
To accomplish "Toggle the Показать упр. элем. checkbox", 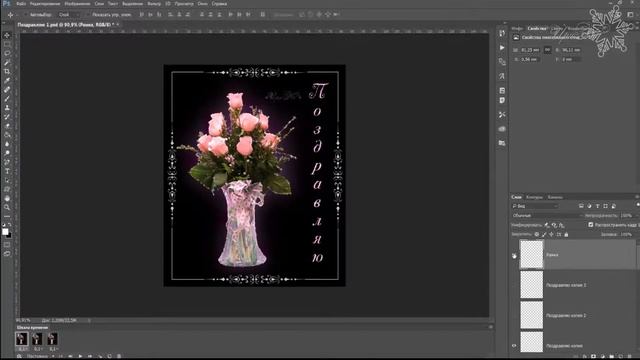I will (88, 15).
